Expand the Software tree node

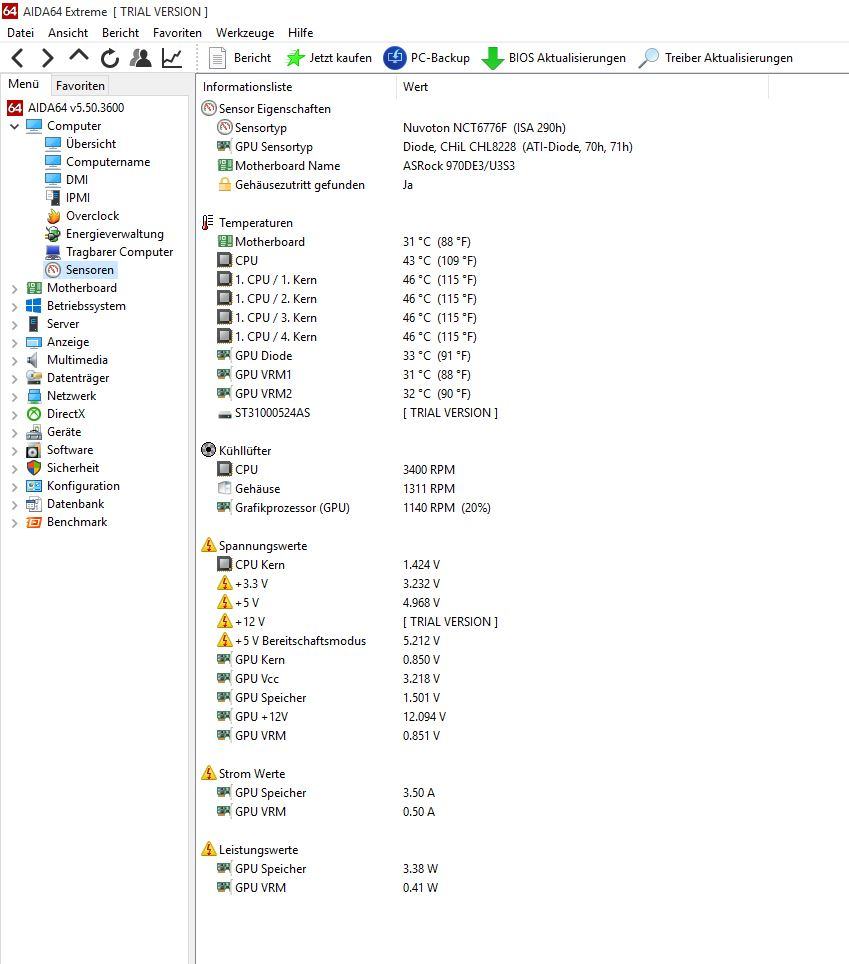pos(14,451)
